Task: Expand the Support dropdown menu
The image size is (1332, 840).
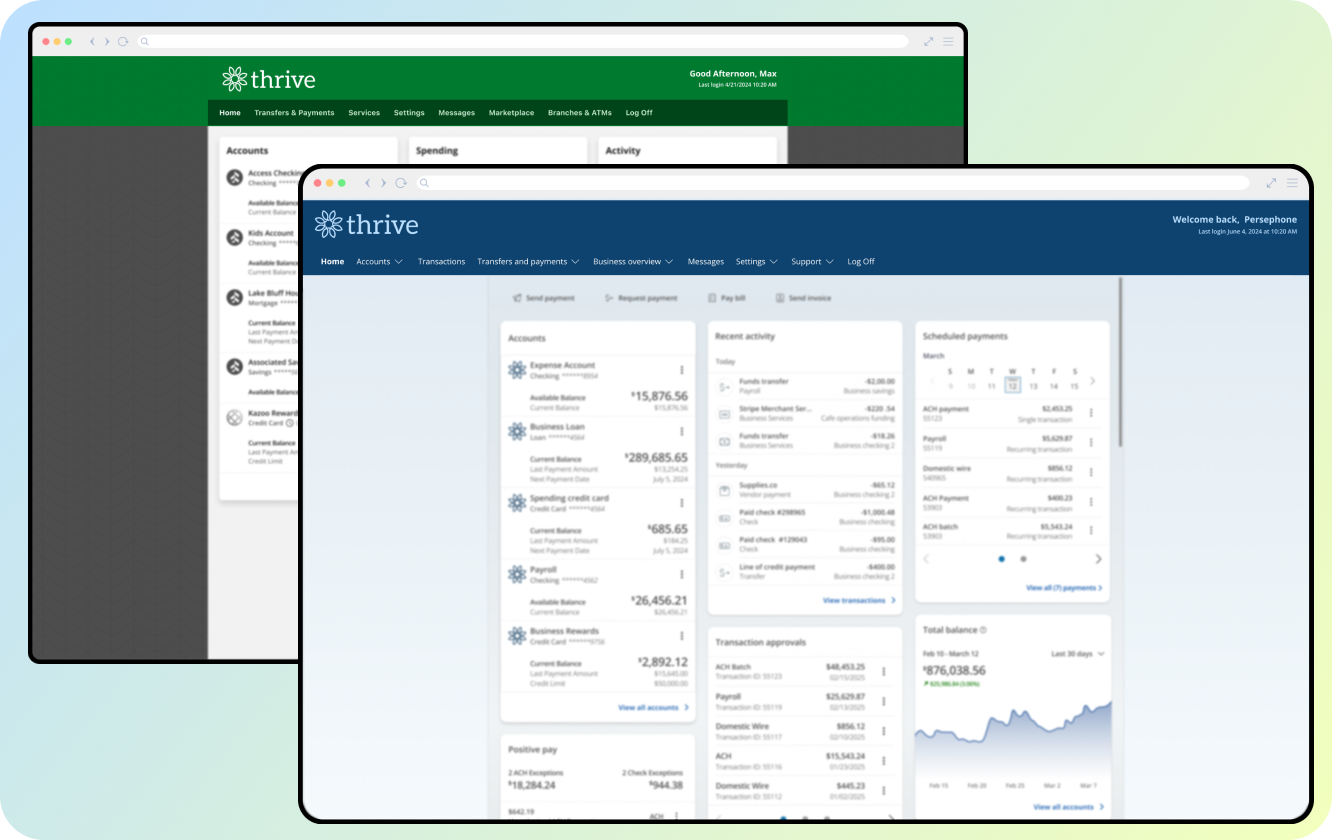Action: [x=812, y=262]
